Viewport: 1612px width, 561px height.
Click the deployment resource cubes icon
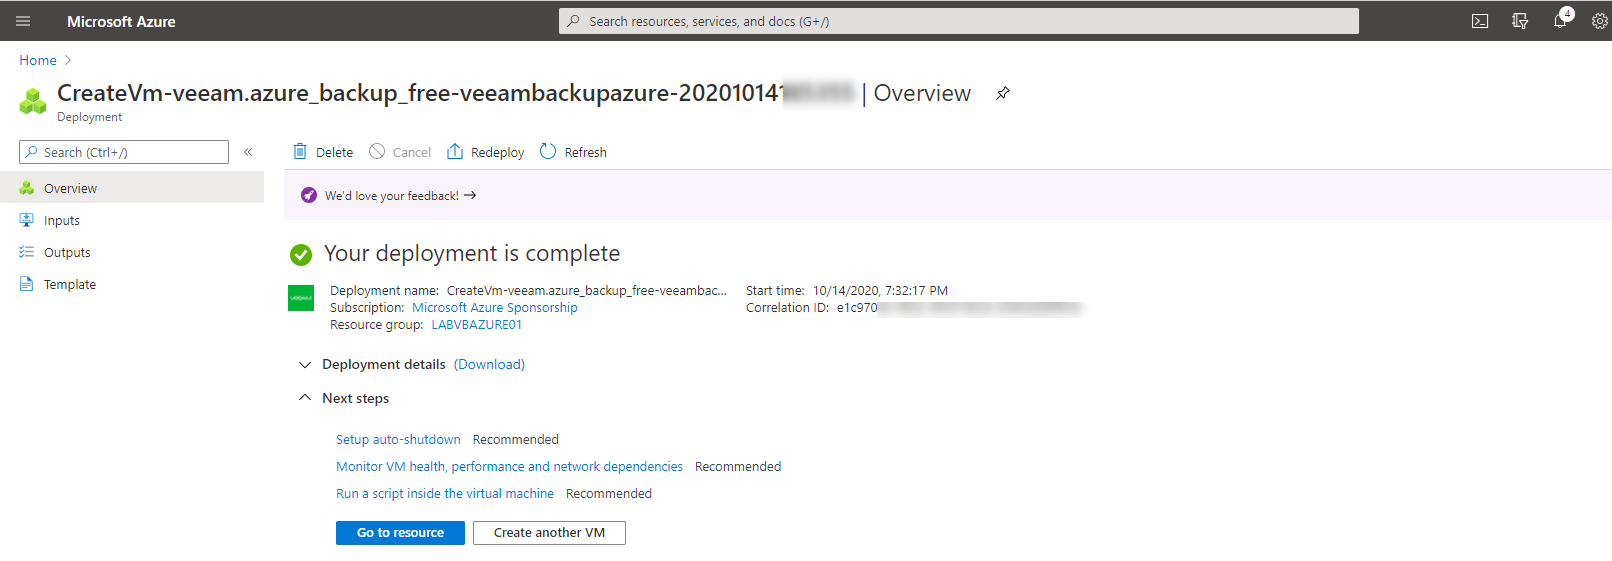click(33, 101)
